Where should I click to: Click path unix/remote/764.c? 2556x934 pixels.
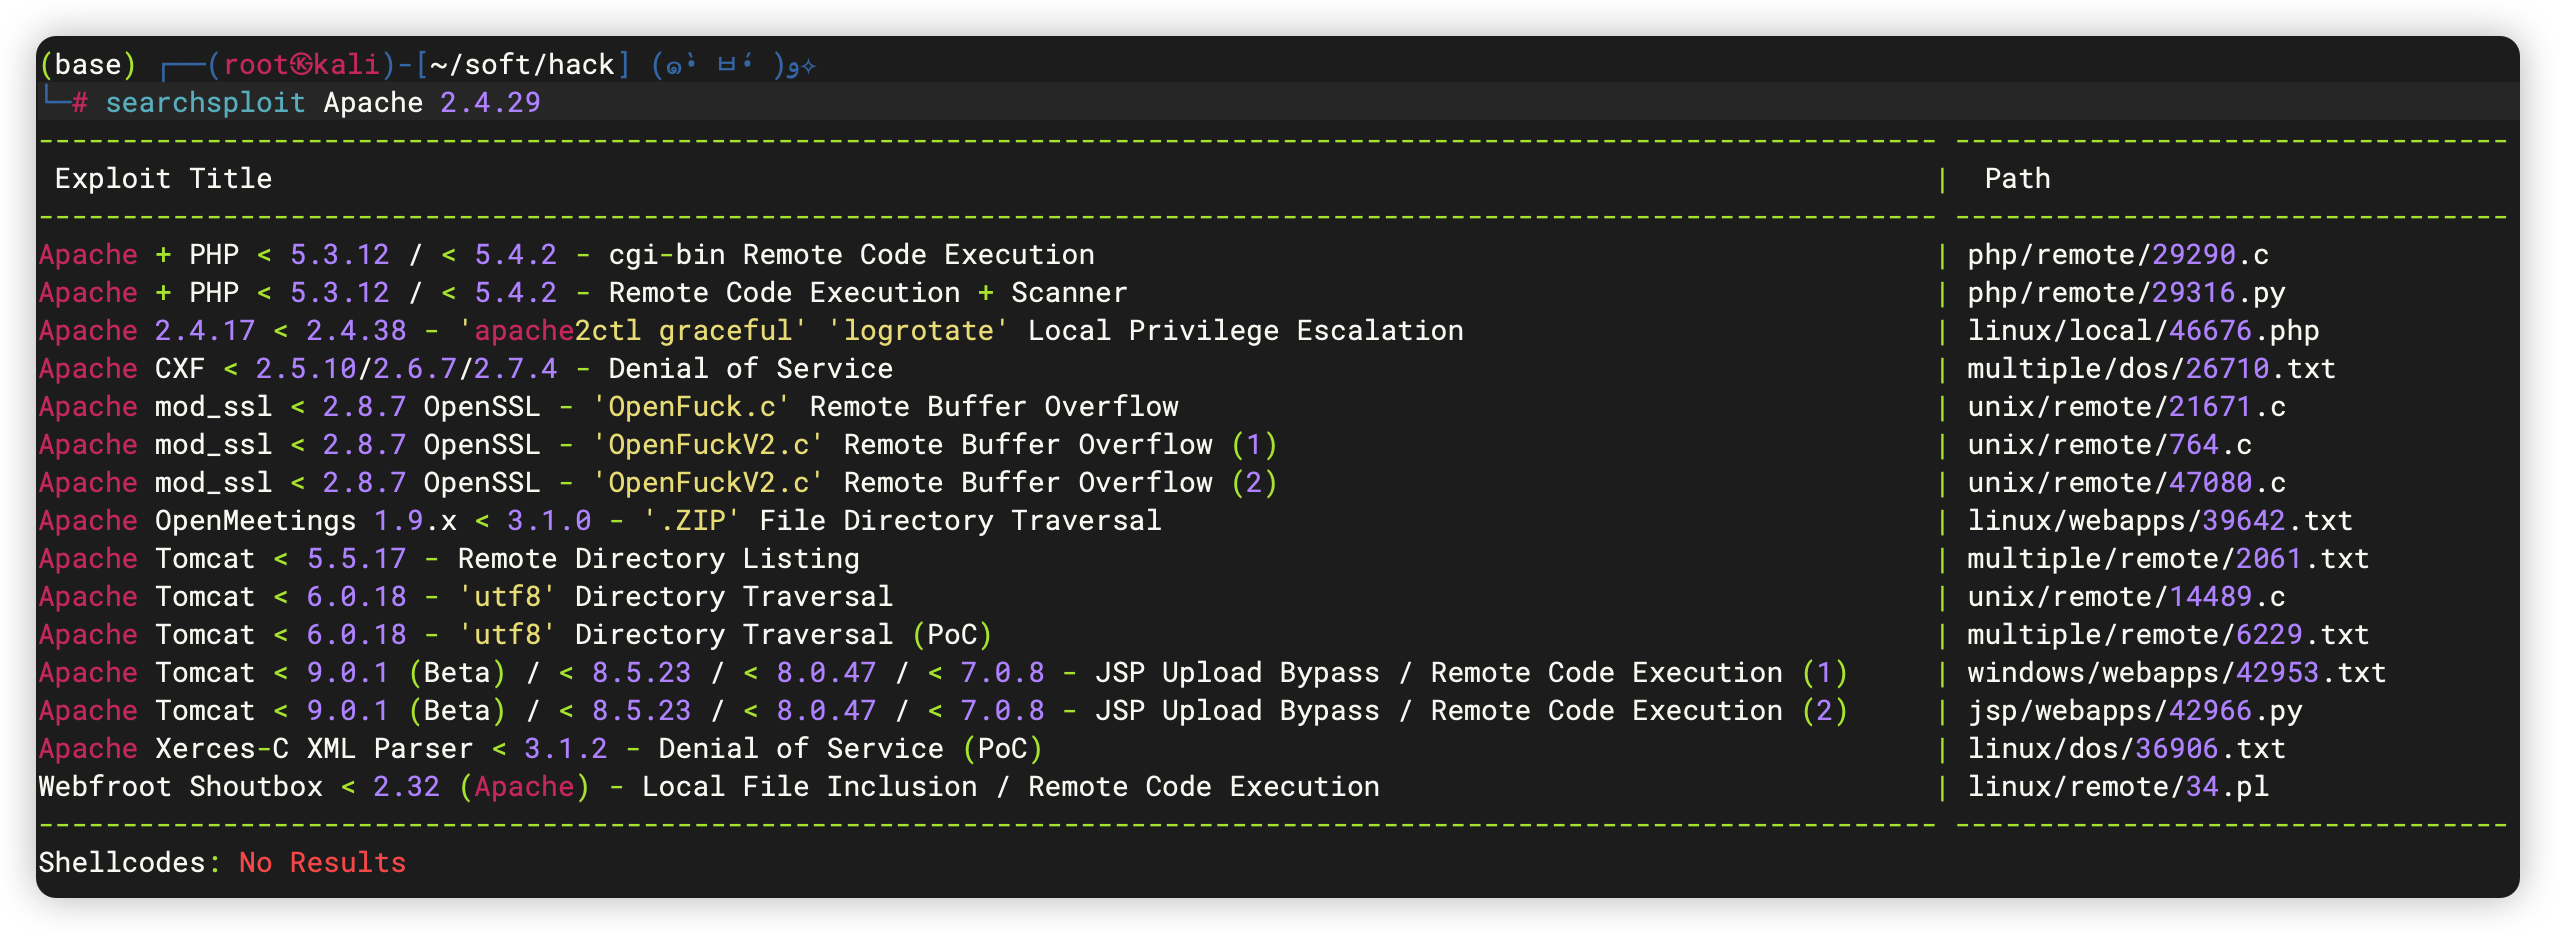pos(2110,445)
